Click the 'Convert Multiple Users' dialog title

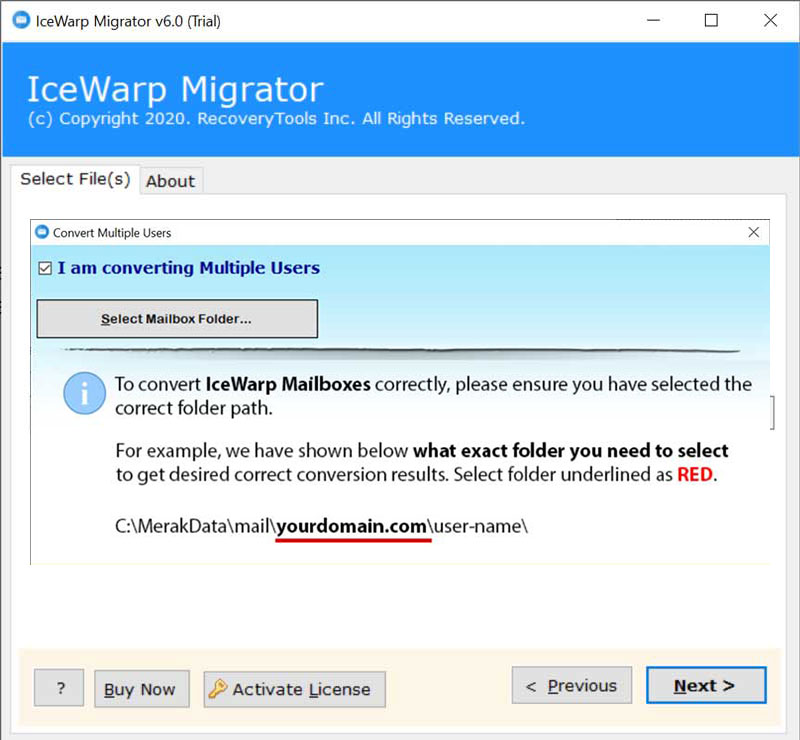click(x=112, y=233)
